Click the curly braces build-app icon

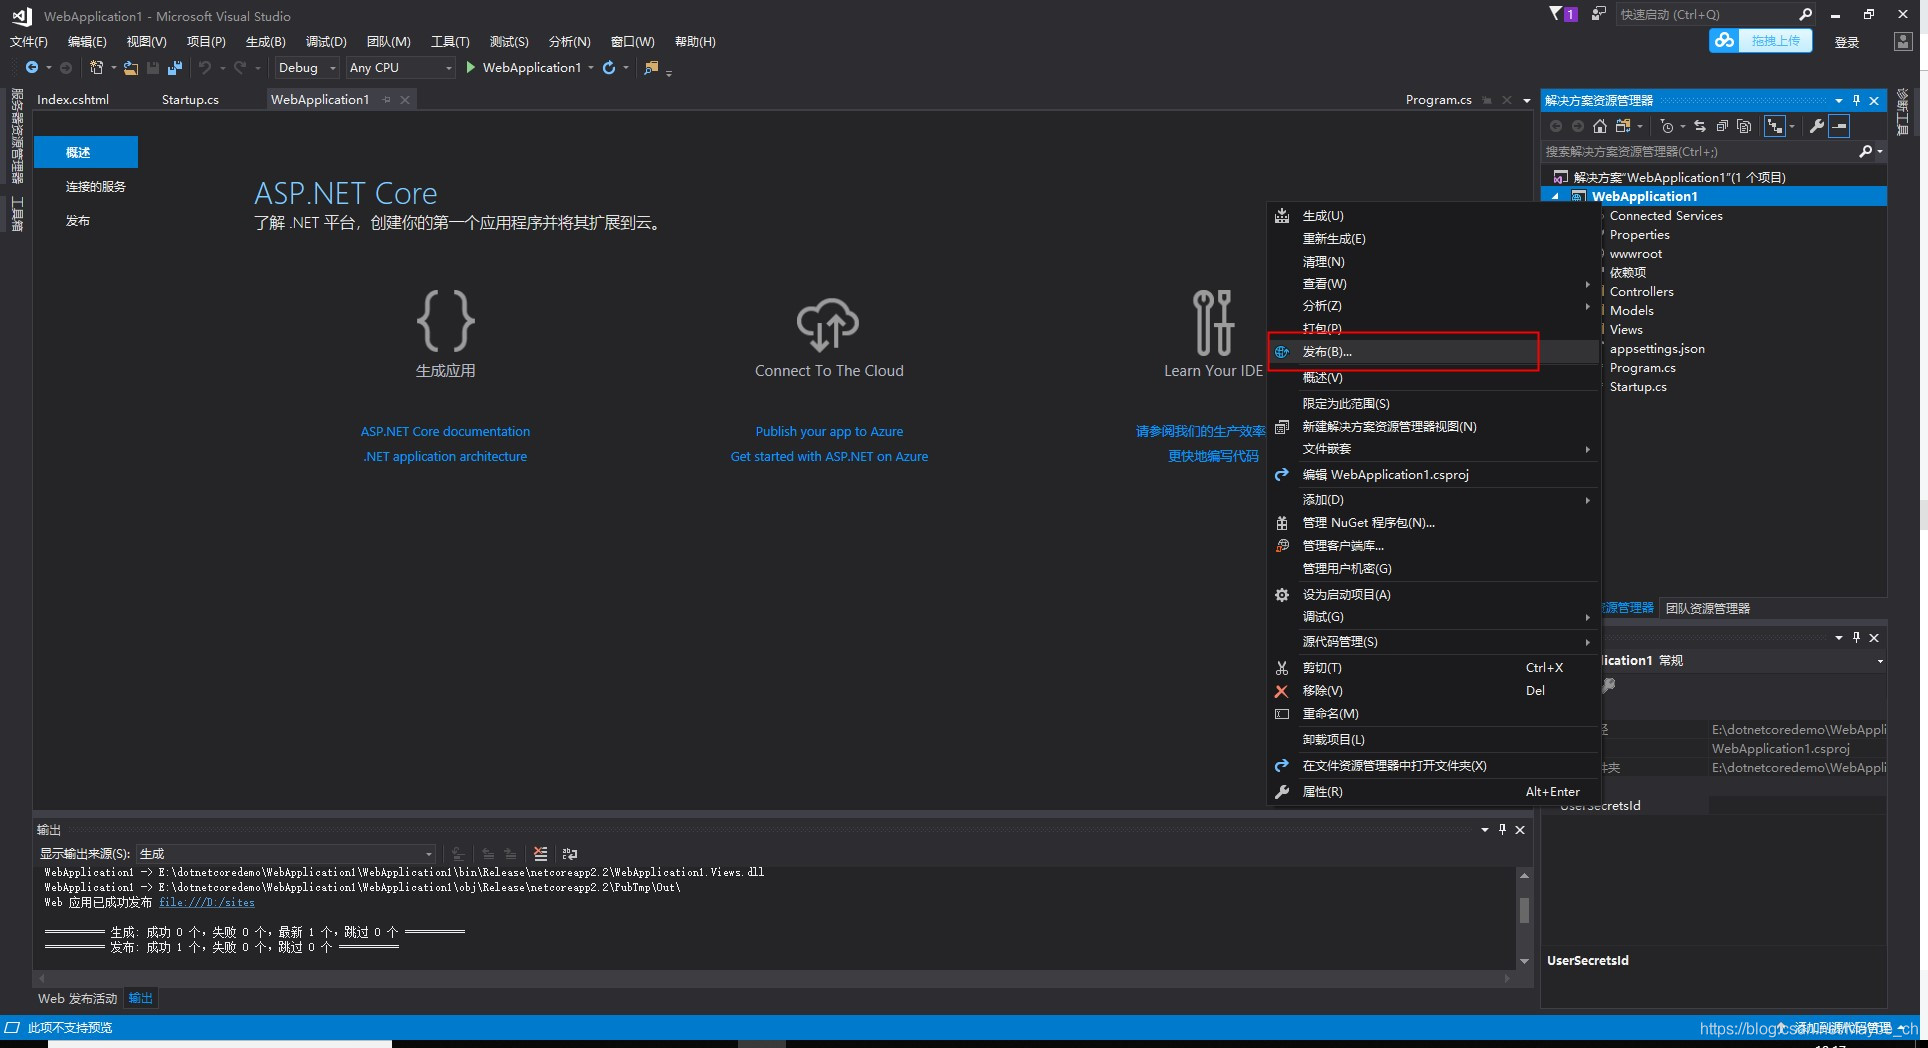coord(445,321)
